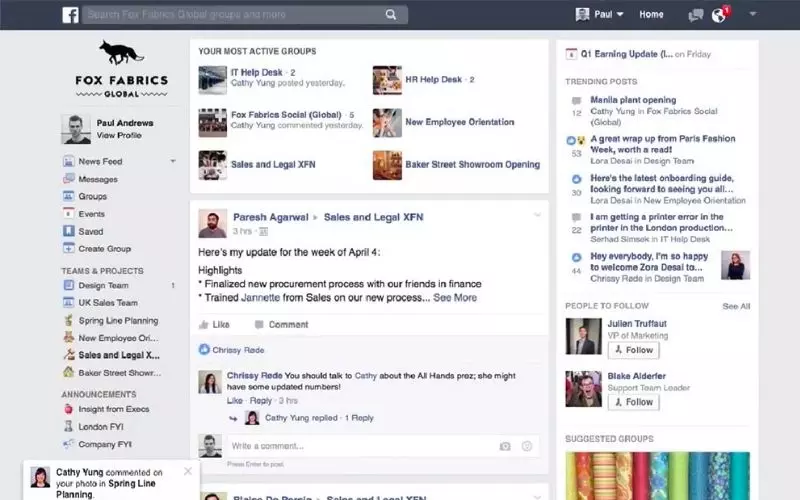800x500 pixels.
Task: Expand the account menu arrow at the far right of the top bar
Action: click(753, 14)
